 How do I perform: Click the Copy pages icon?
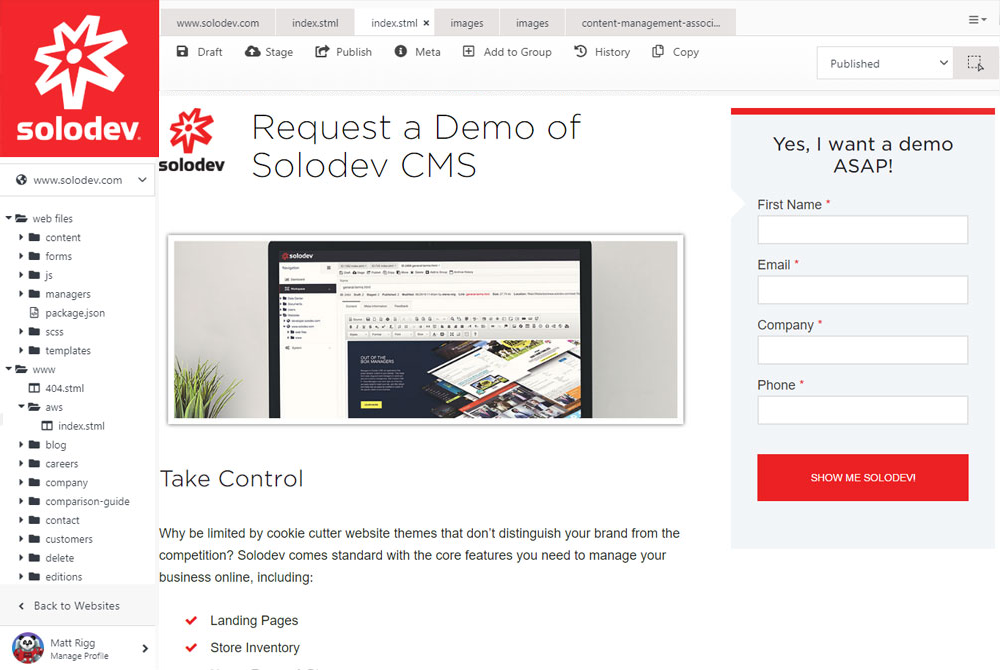(x=658, y=51)
